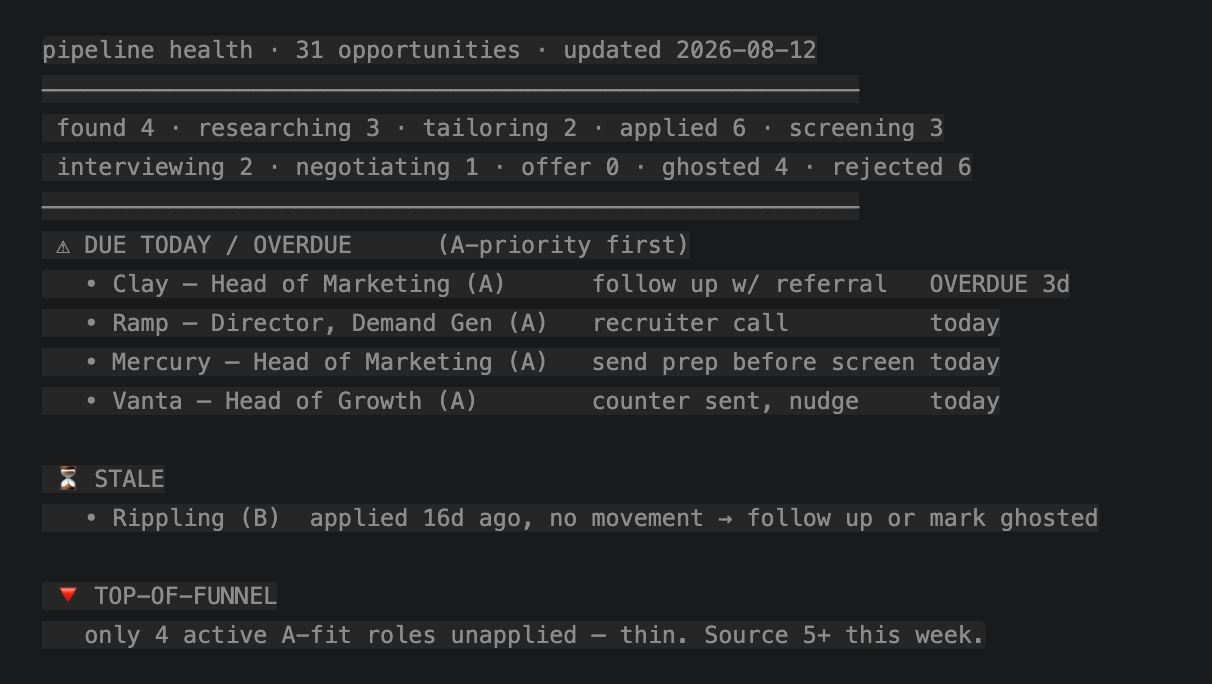Click the 'applied 6' stage count
The width and height of the screenshot is (1212, 684).
click(683, 128)
